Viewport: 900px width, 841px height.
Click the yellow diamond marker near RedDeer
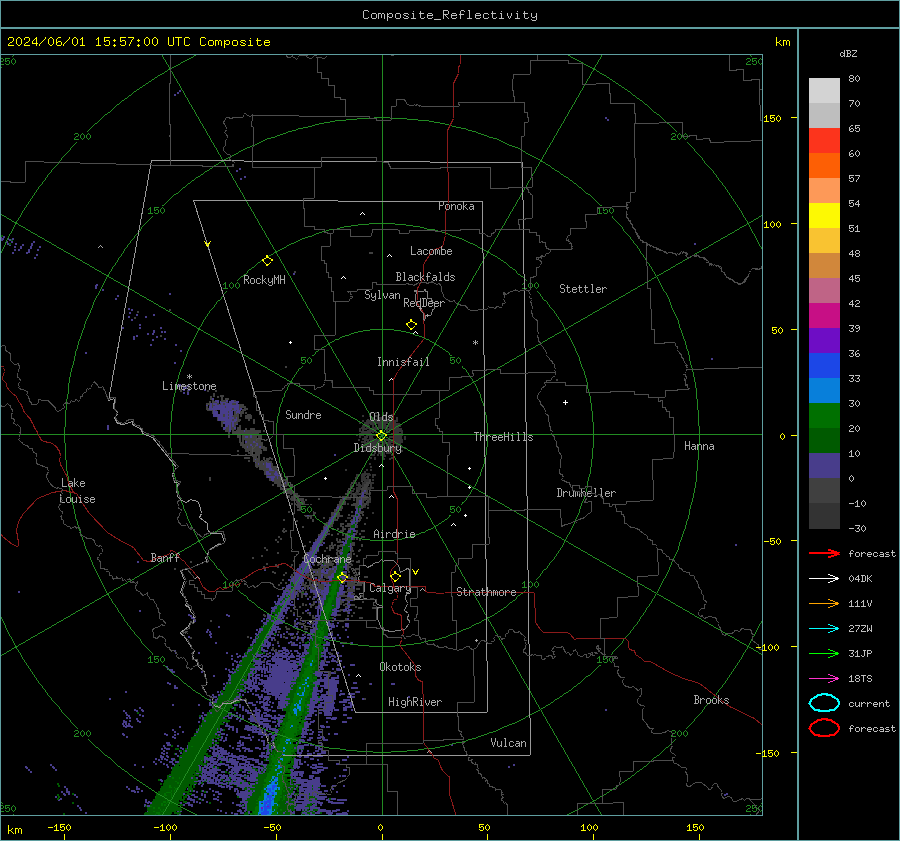tap(412, 325)
